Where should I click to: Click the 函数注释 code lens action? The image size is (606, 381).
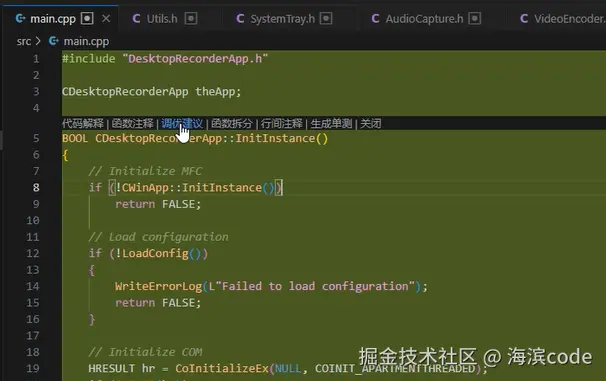click(x=133, y=124)
